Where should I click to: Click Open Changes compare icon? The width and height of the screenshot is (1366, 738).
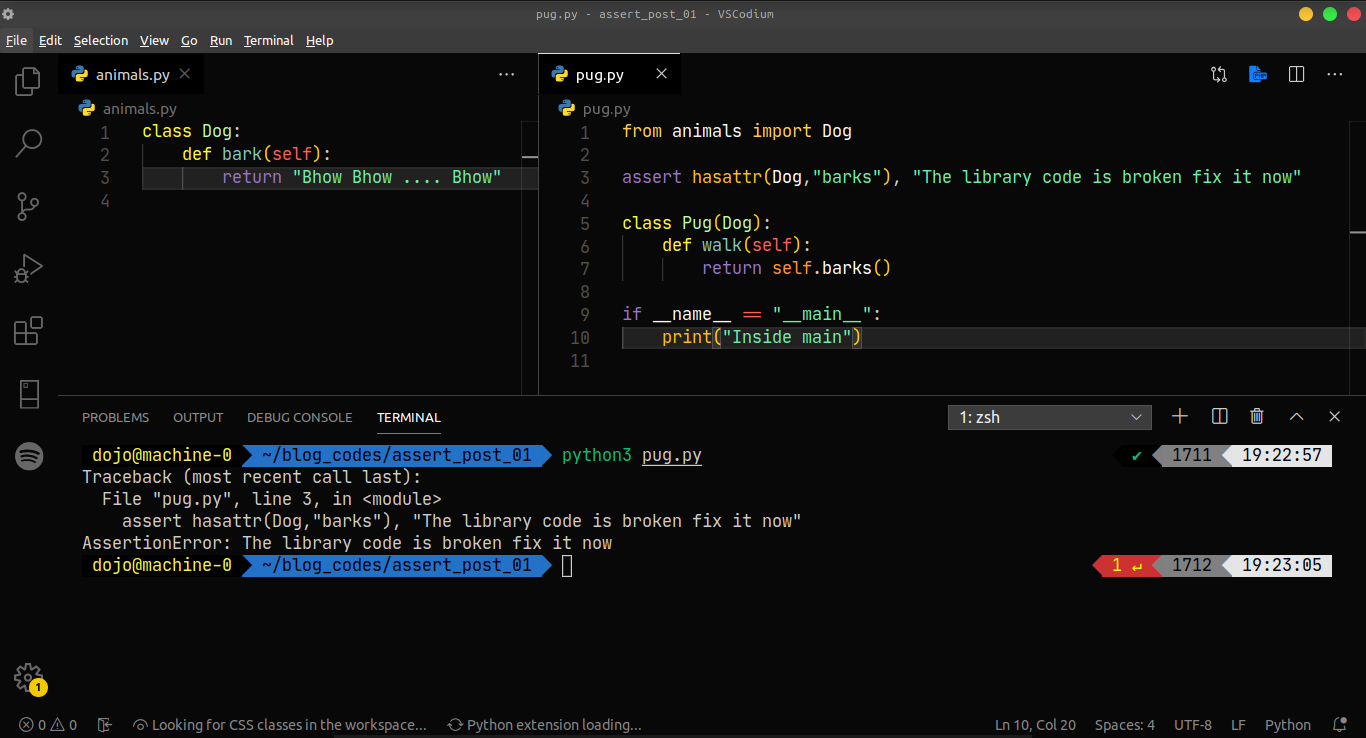[1218, 74]
